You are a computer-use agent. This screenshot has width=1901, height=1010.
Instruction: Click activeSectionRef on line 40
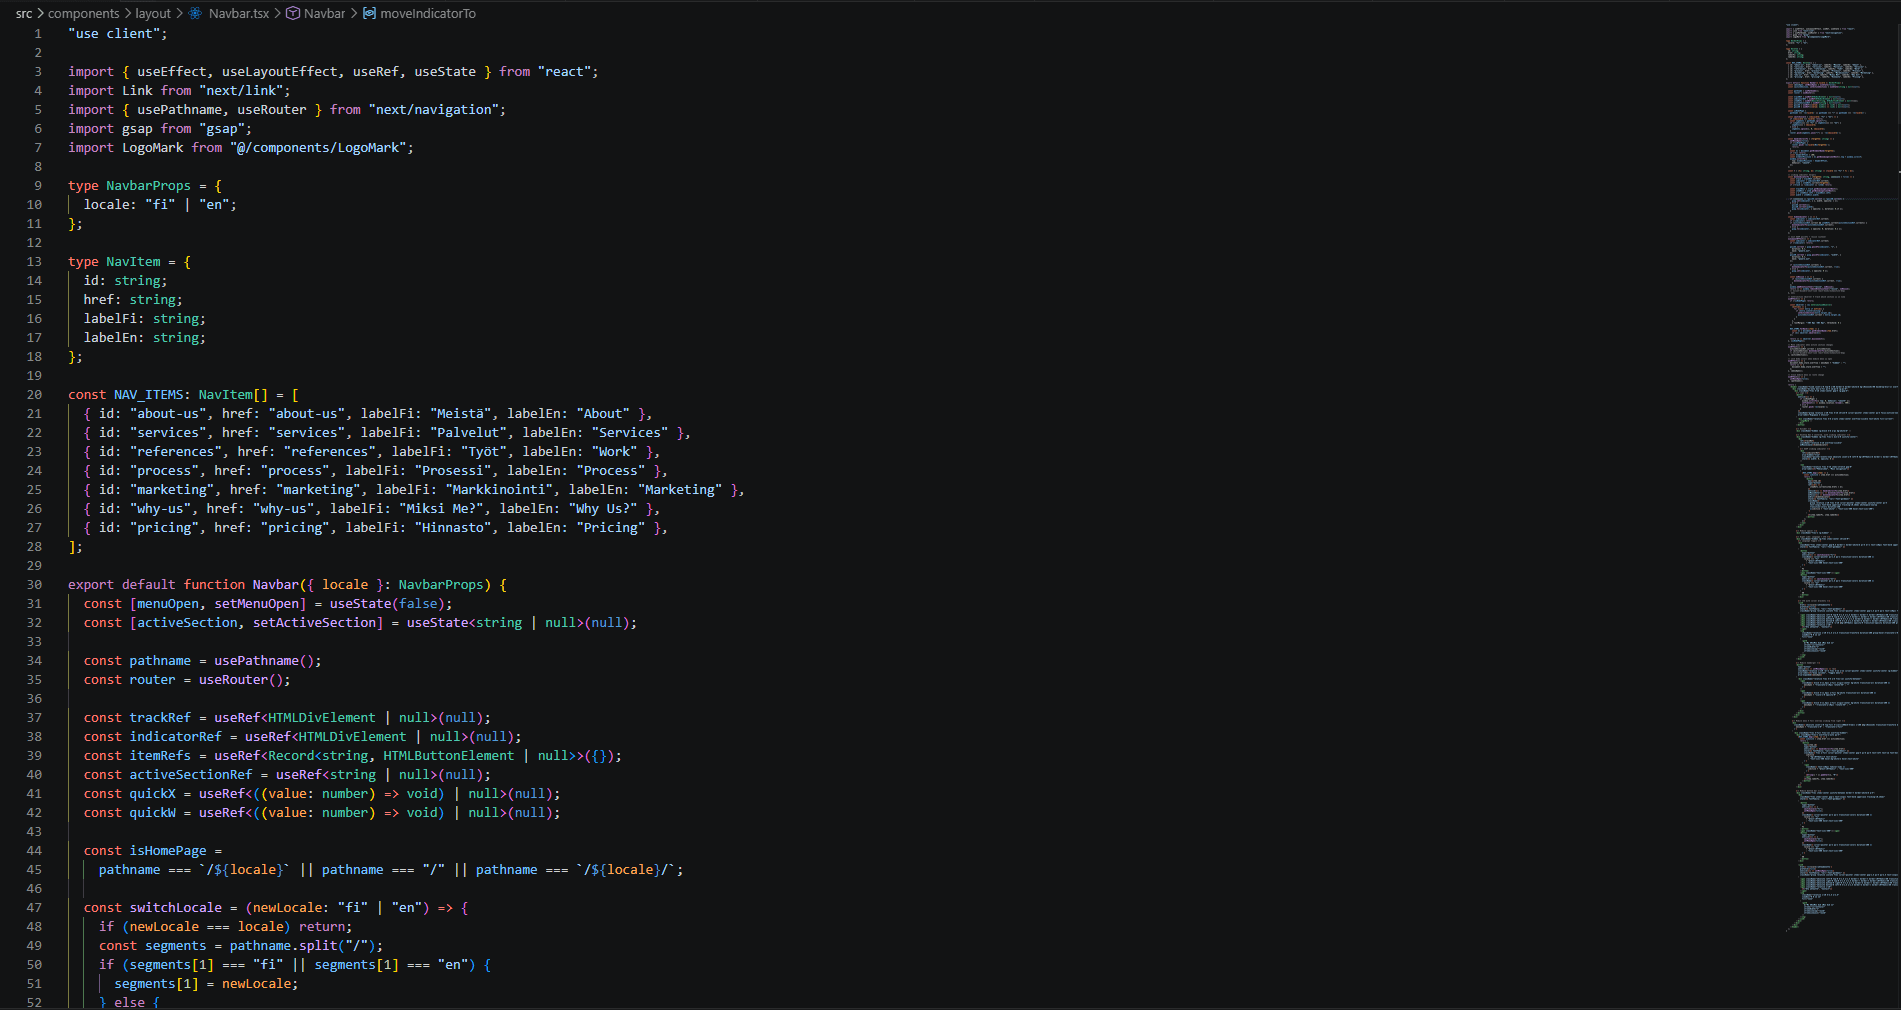[x=191, y=775]
